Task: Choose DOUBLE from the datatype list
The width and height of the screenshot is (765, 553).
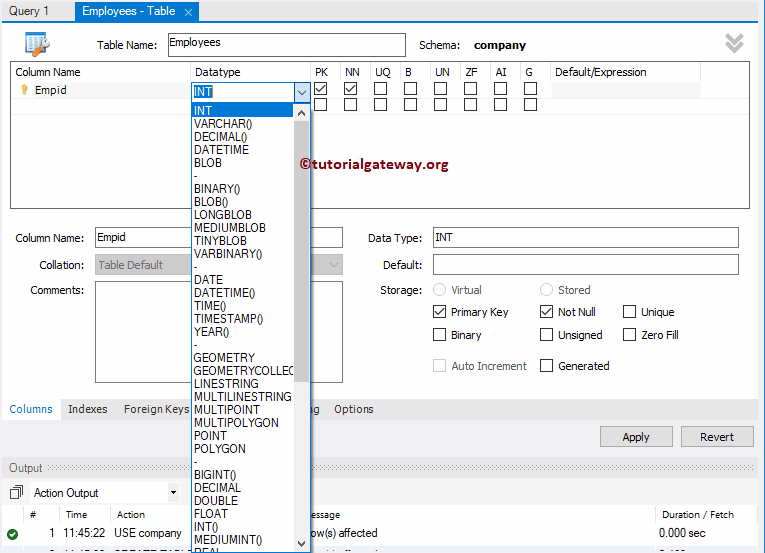Action: (x=216, y=501)
